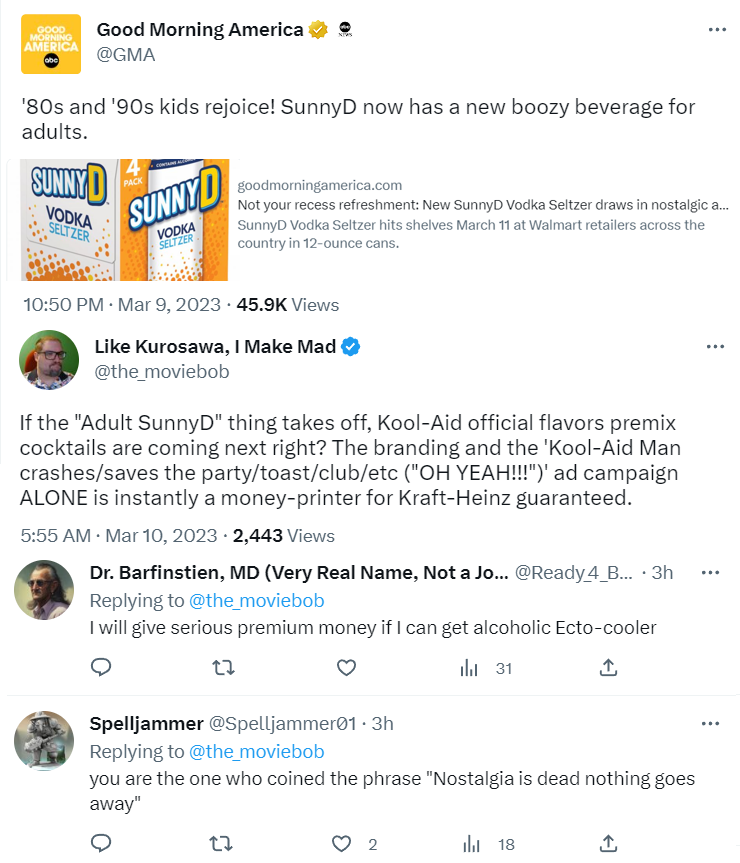Retweet Dr. Barfinstien's Ecto-cooler reply
The image size is (740, 863).
point(224,667)
